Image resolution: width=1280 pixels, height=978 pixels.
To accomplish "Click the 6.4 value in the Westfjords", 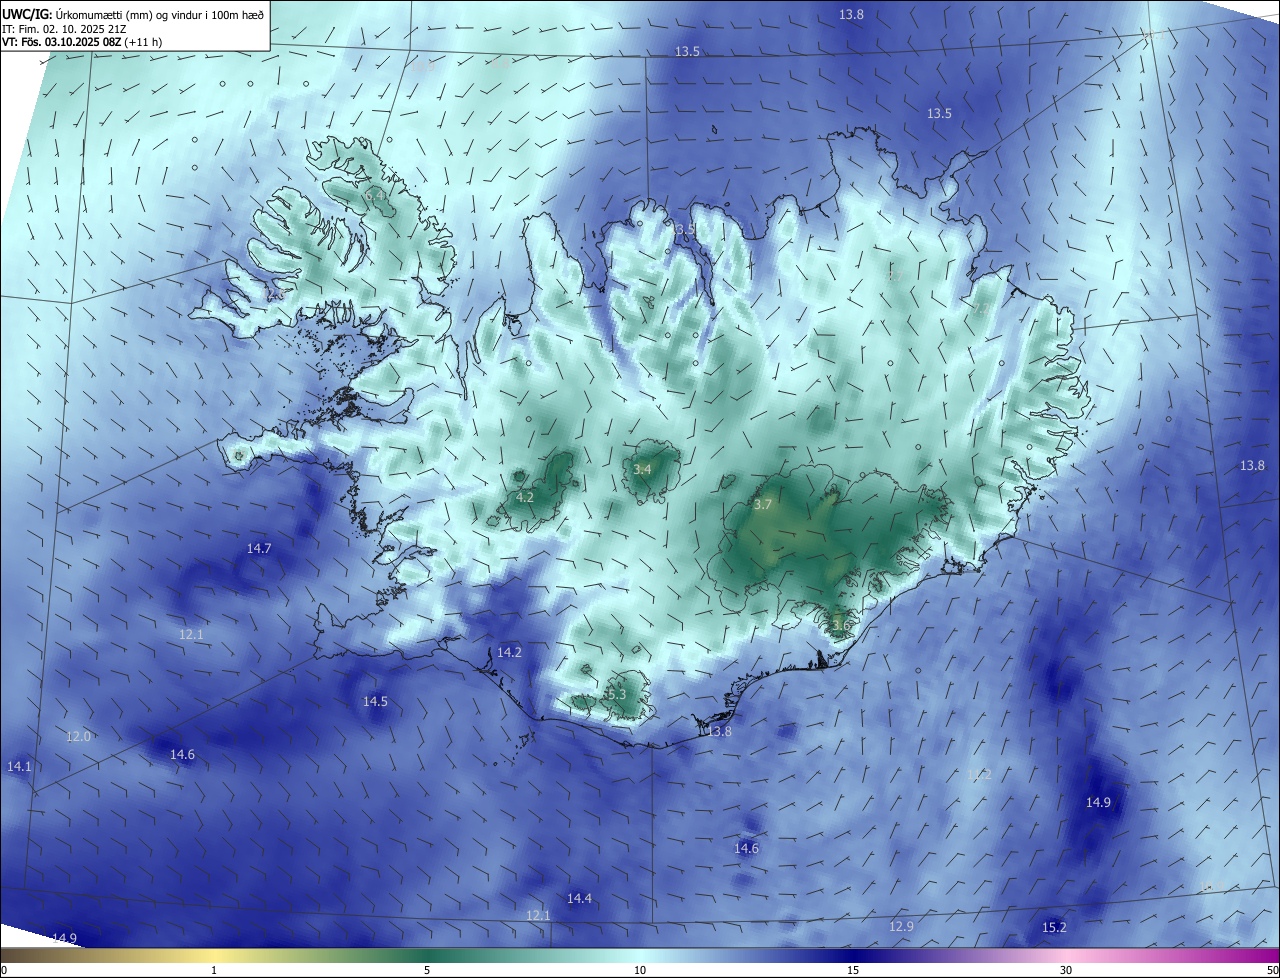I will point(374,196).
